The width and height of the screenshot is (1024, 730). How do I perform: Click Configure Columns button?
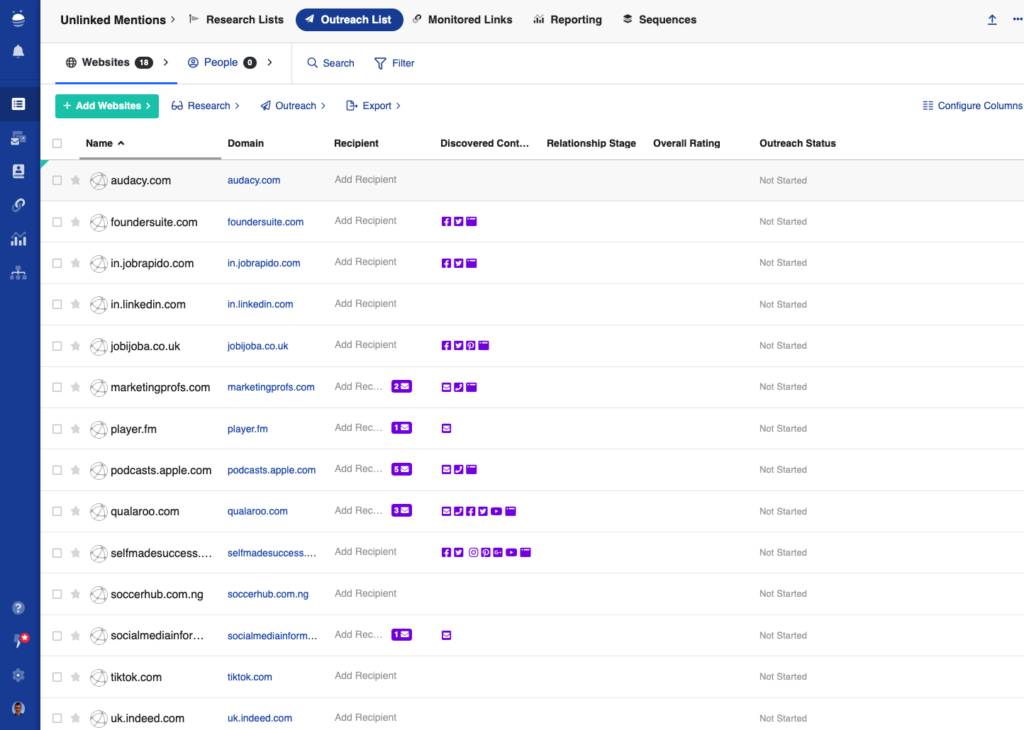pos(972,106)
